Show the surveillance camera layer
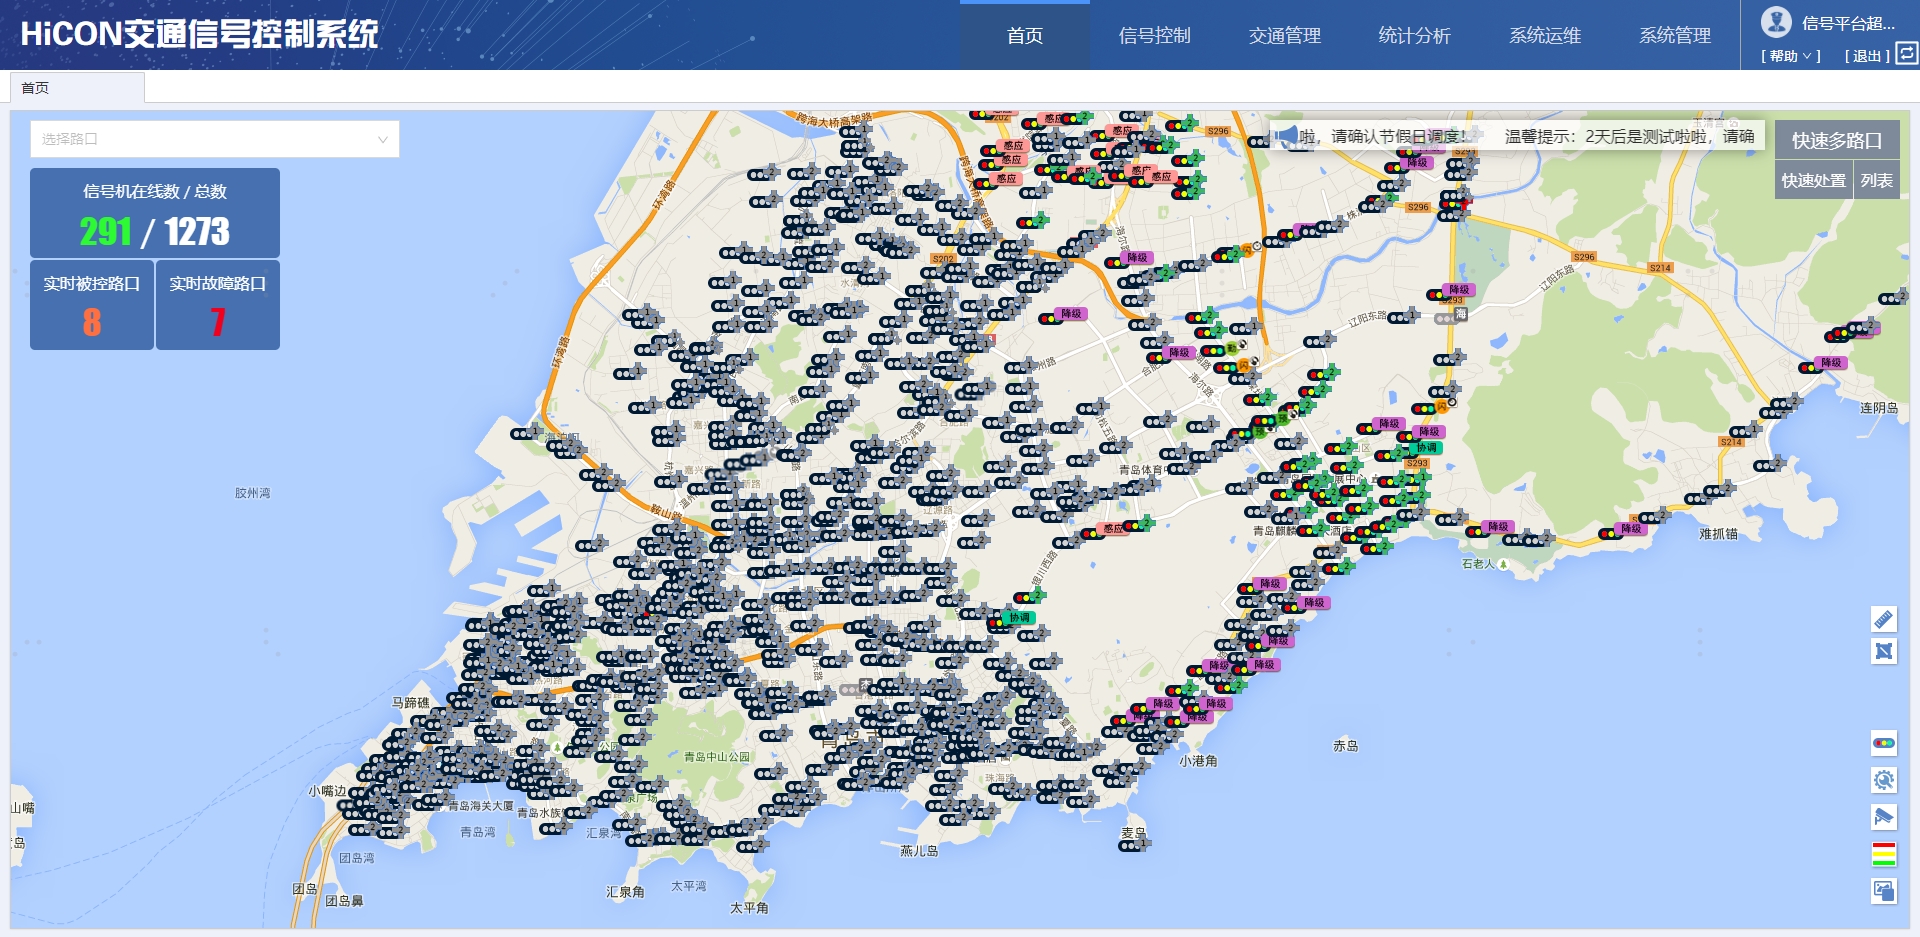1920x937 pixels. click(x=1883, y=817)
